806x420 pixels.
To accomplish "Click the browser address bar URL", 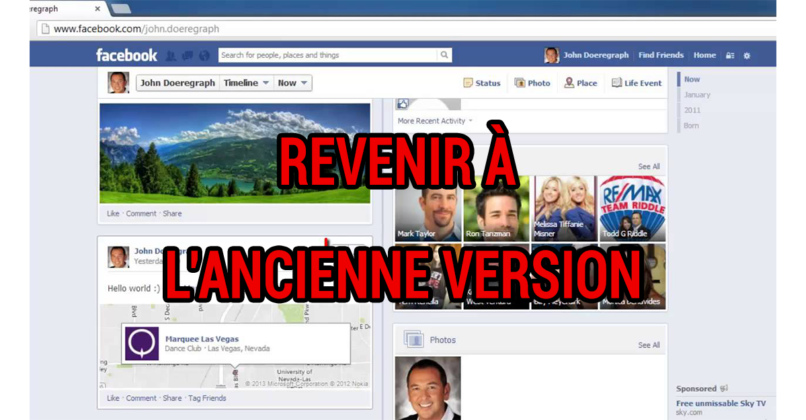I will [x=136, y=29].
